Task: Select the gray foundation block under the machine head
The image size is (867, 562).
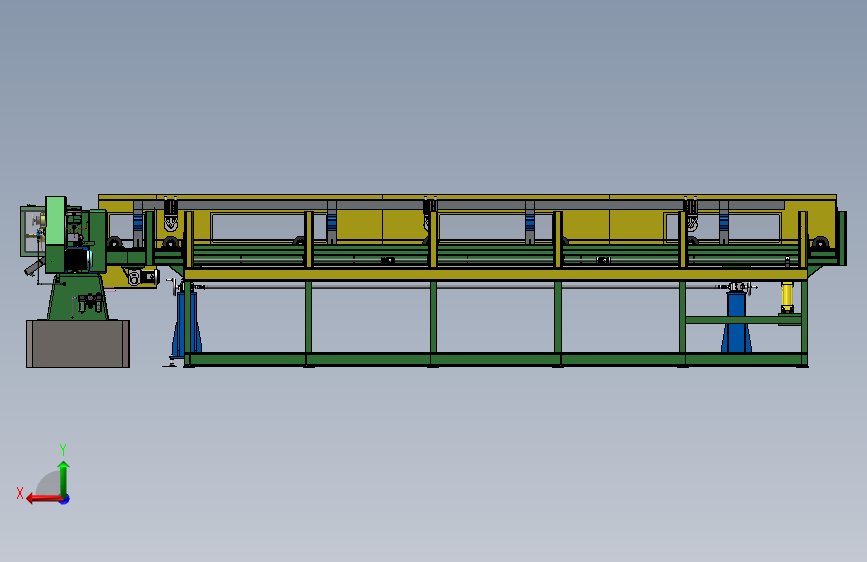Action: (x=78, y=344)
